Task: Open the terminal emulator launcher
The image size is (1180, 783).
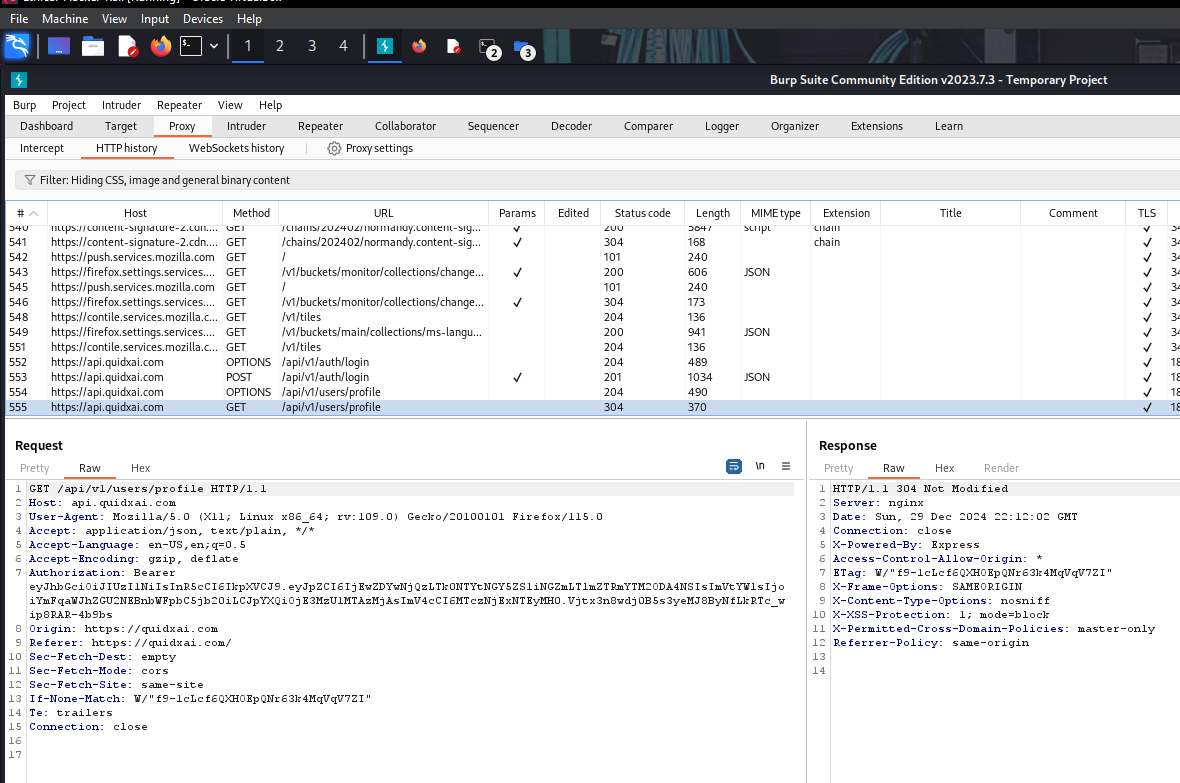Action: tap(191, 47)
